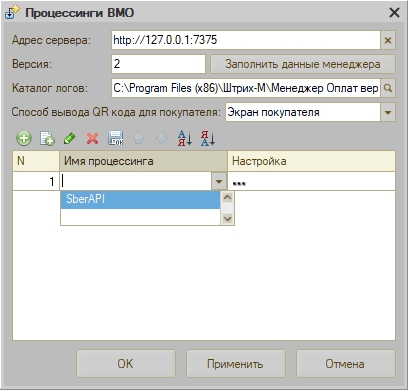This screenshot has width=408, height=390.
Task: Click the Каталог логов path field
Action: 246,88
